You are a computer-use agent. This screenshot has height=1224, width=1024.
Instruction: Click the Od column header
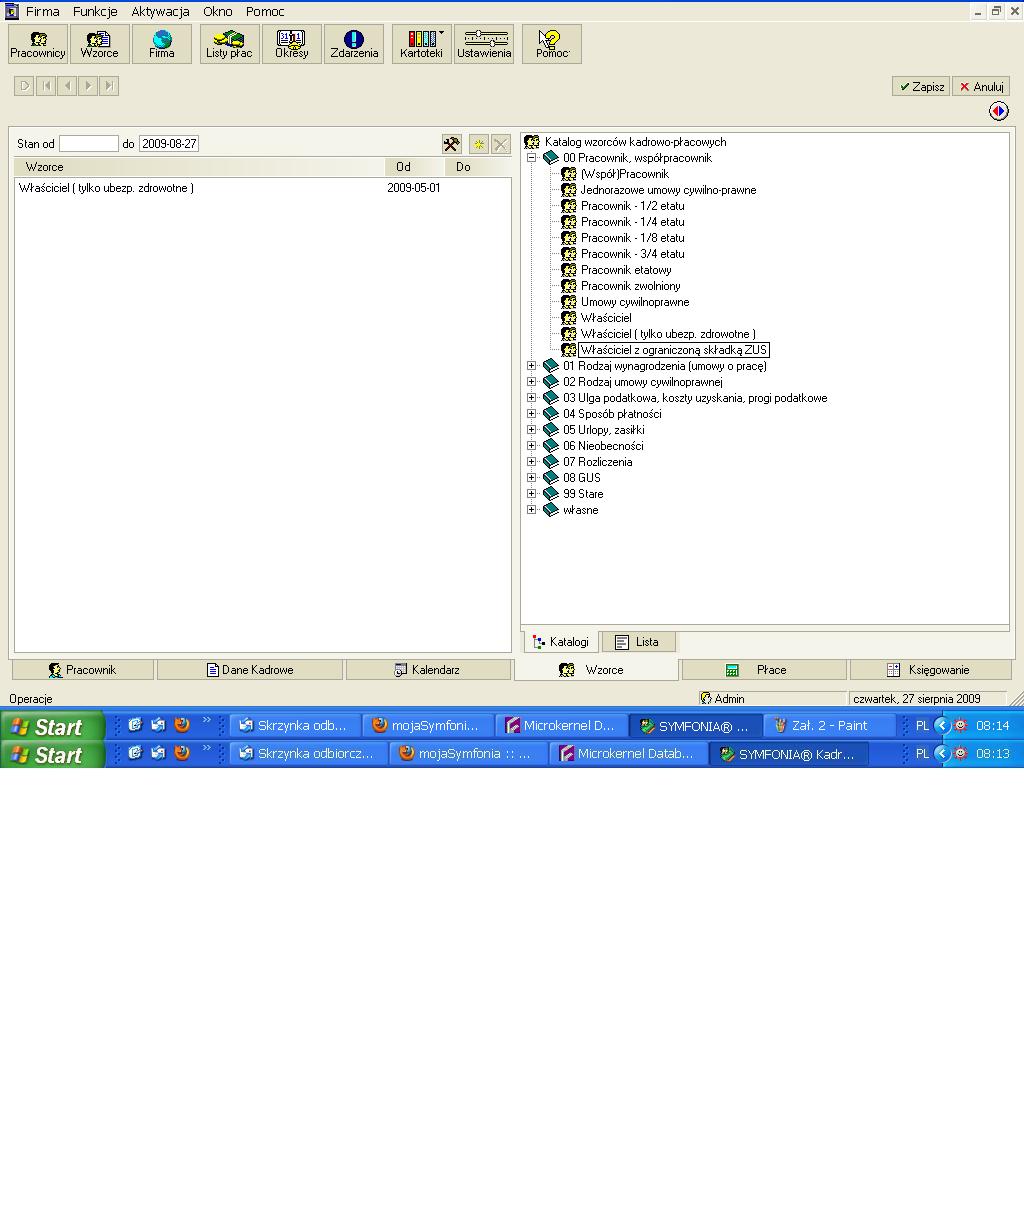[x=414, y=167]
